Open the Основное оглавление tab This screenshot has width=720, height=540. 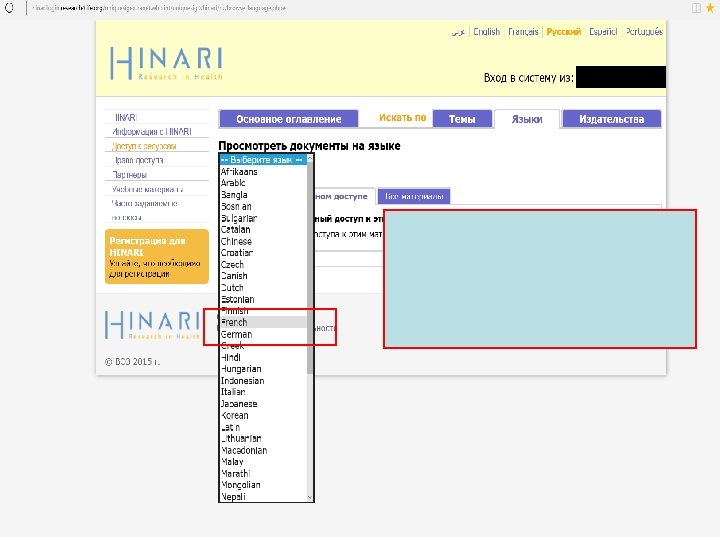pyautogui.click(x=288, y=119)
